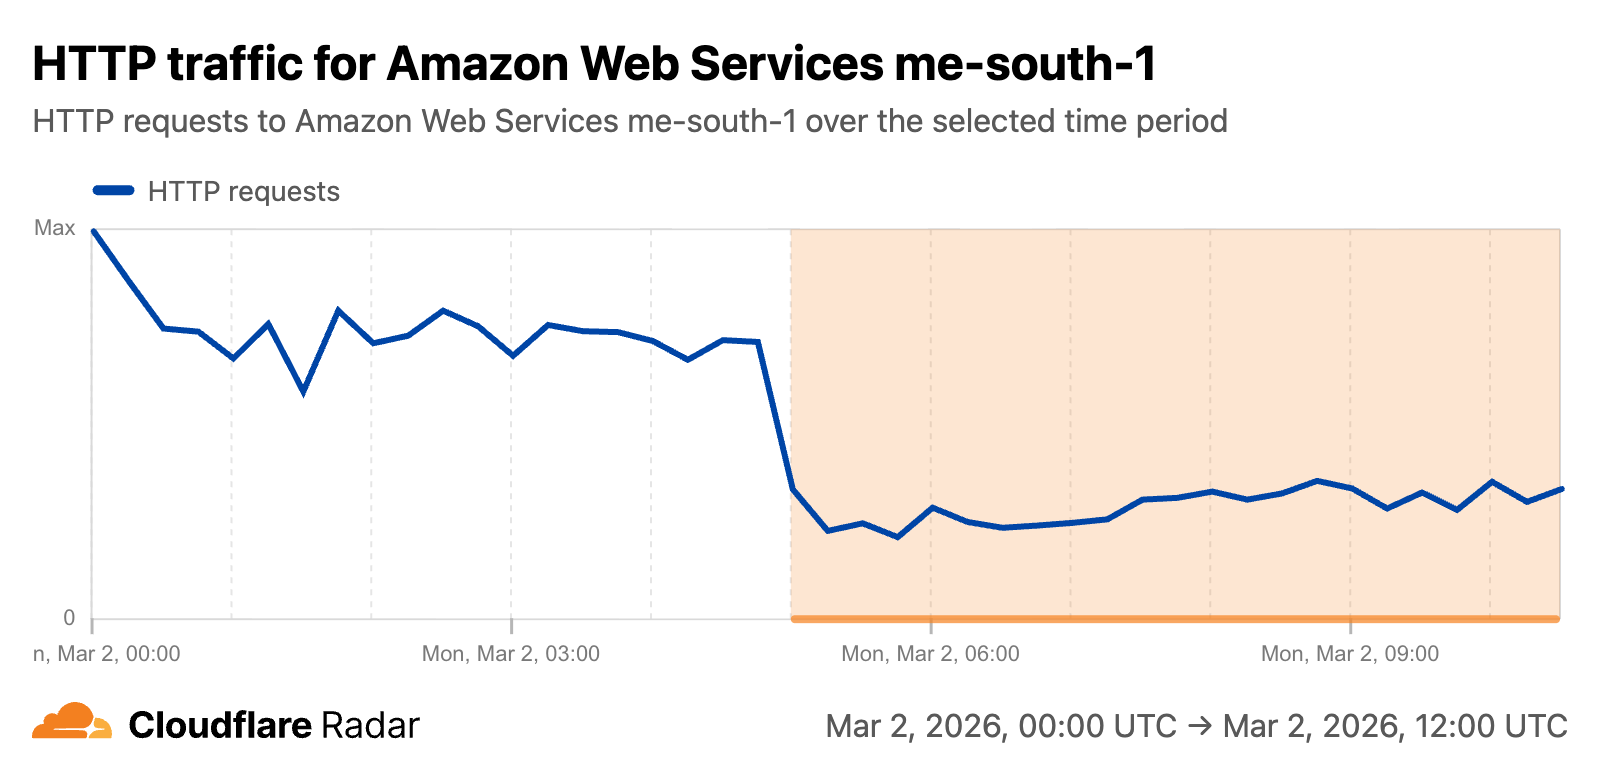Select the Mar 2, 09:00 axis label
The width and height of the screenshot is (1600, 774).
tap(1349, 654)
